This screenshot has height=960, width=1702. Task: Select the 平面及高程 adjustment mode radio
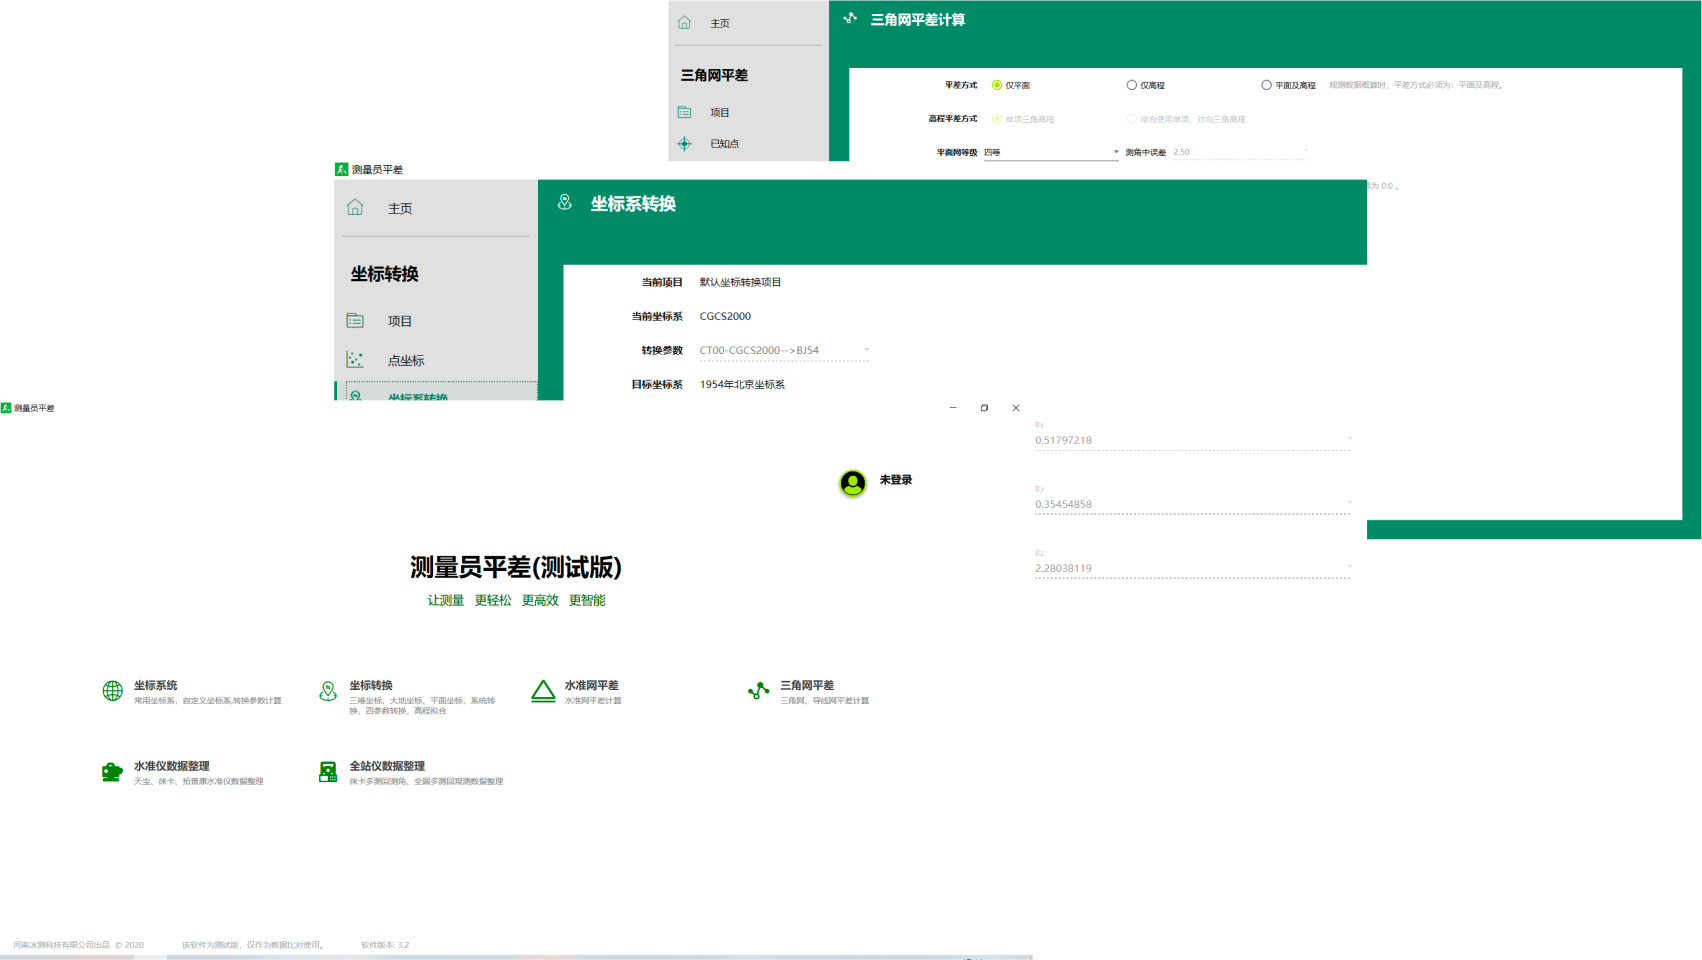(1266, 85)
